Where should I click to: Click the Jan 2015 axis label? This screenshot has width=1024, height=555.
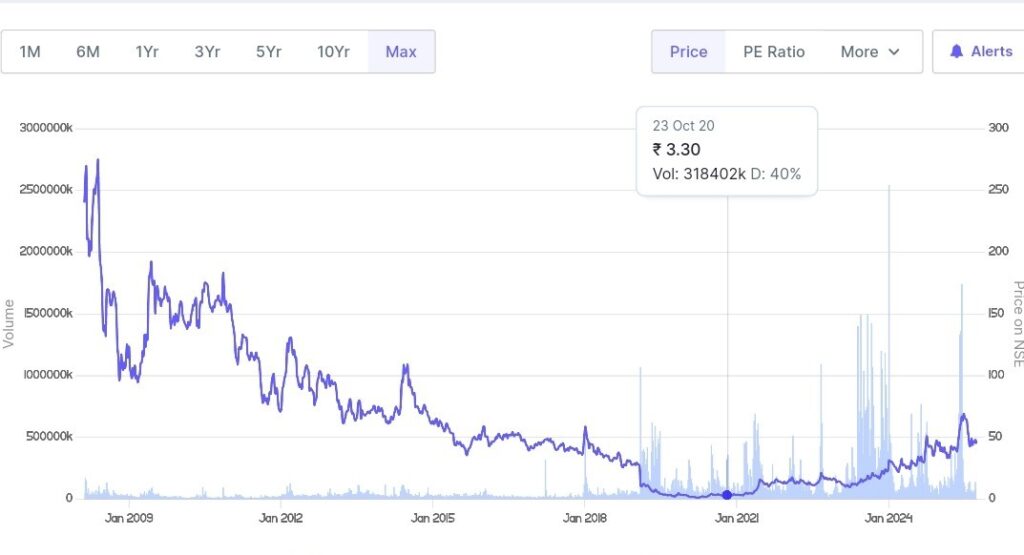click(434, 518)
